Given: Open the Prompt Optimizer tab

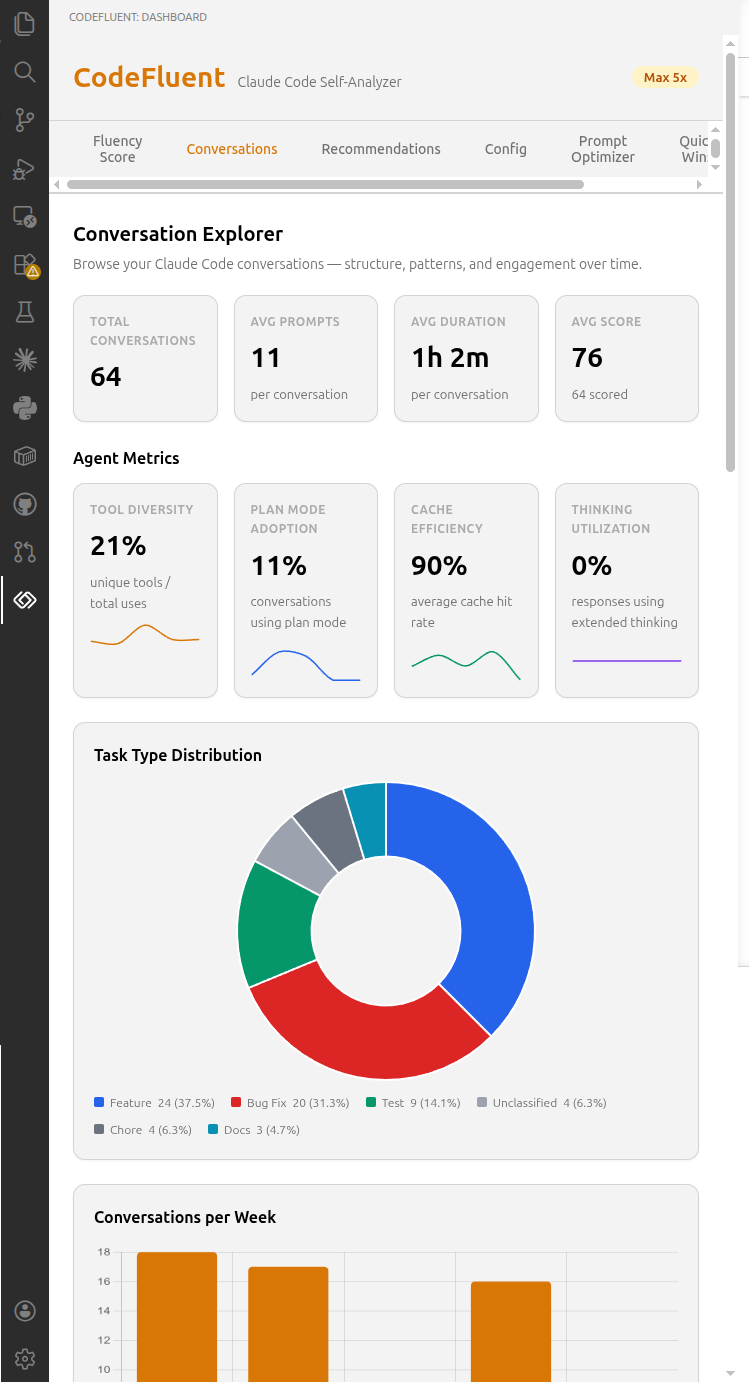Looking at the screenshot, I should (603, 149).
